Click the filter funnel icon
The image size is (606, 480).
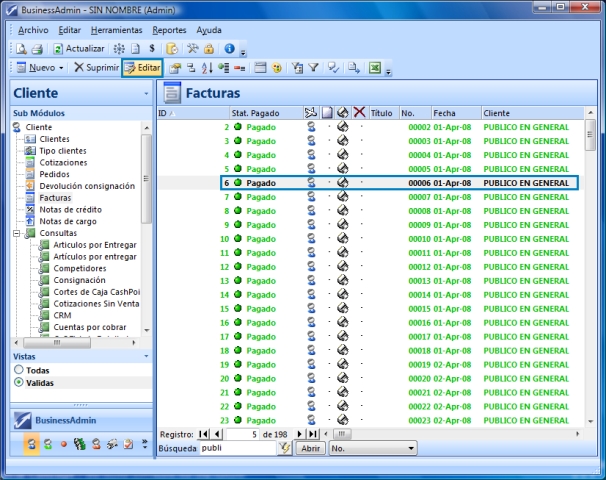click(313, 68)
